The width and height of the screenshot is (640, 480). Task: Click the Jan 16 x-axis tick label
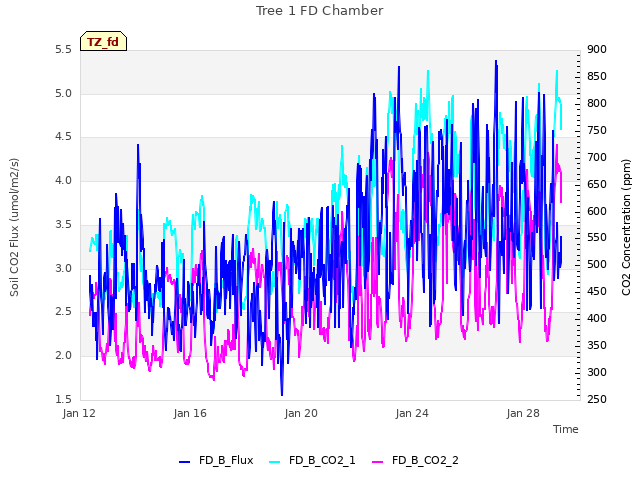190,413
